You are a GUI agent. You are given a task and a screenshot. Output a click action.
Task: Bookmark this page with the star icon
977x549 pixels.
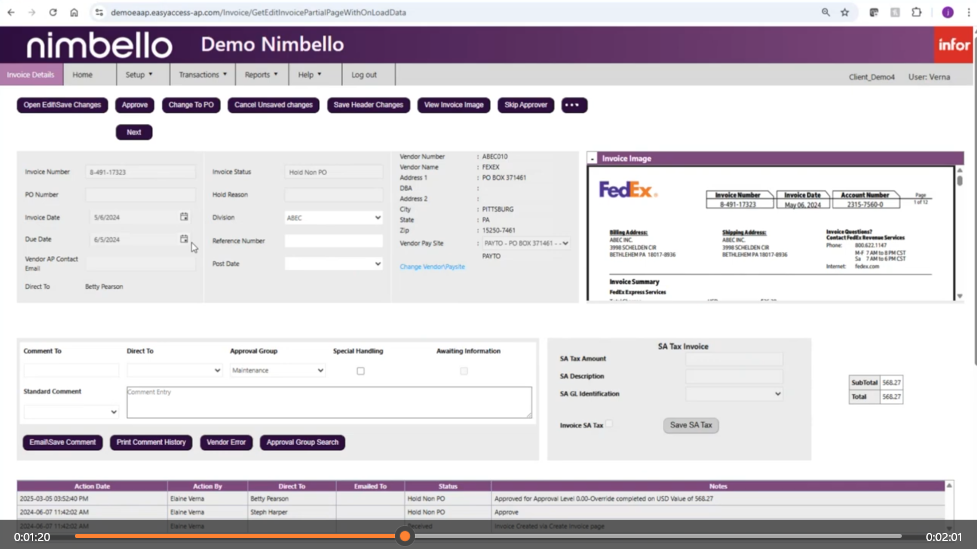(845, 12)
